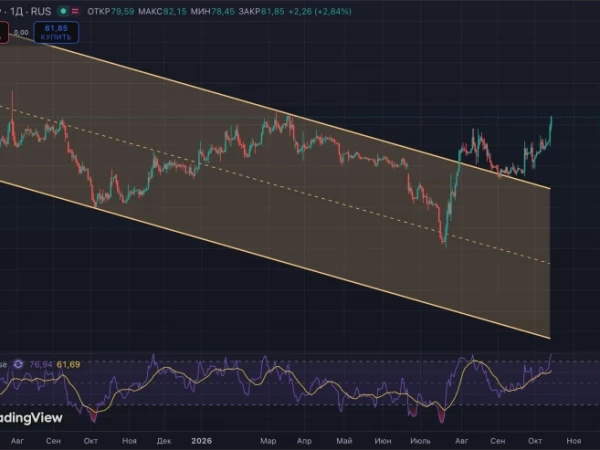The height and width of the screenshot is (450, 600).
Task: Click the Июль month label on the time axis
Action: (421, 441)
